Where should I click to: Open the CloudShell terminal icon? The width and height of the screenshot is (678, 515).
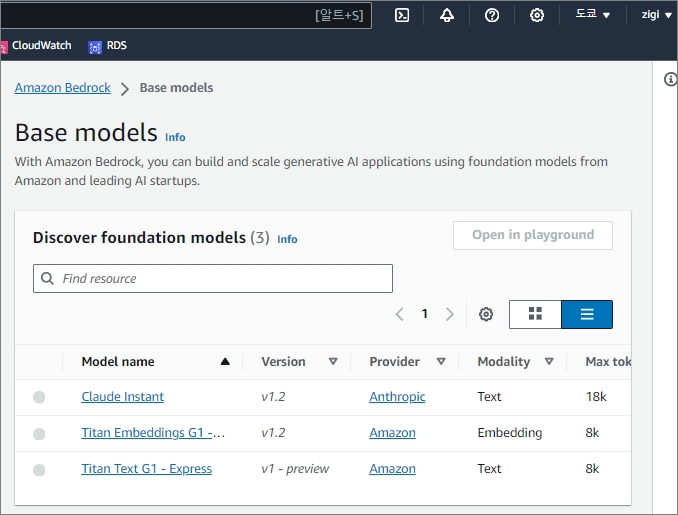[x=402, y=16]
